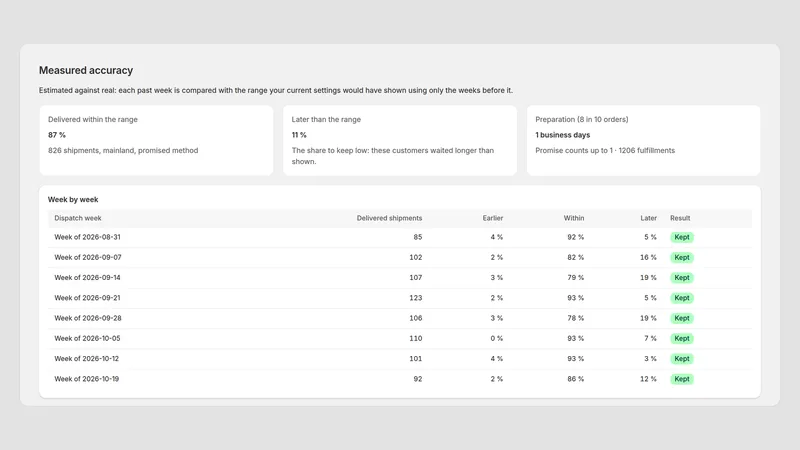Image resolution: width=800 pixels, height=450 pixels.
Task: Click the Within value 92 % for week 2026-08-31
Action: pos(576,237)
